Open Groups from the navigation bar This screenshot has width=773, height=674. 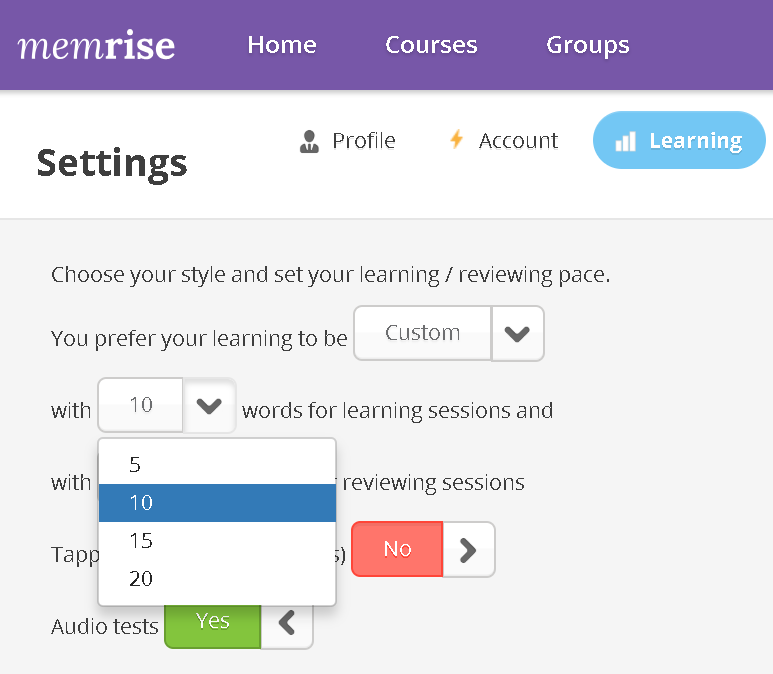click(x=588, y=45)
